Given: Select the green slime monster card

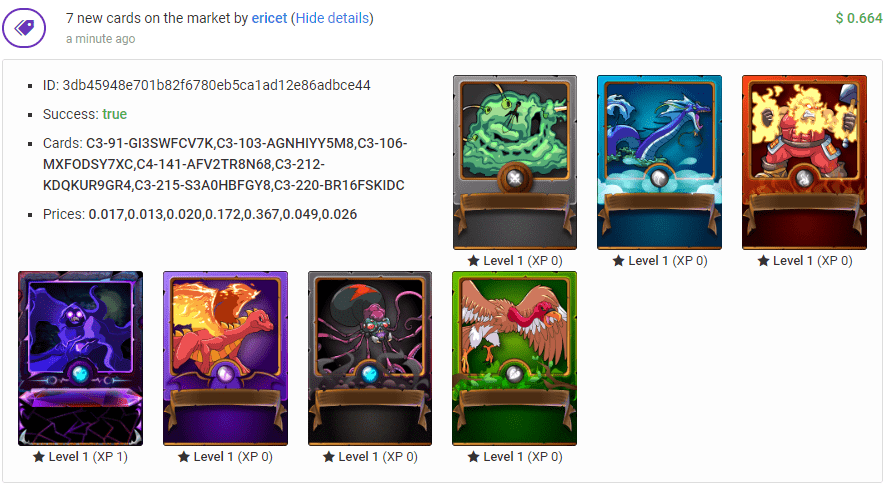Looking at the screenshot, I should pyautogui.click(x=515, y=162).
